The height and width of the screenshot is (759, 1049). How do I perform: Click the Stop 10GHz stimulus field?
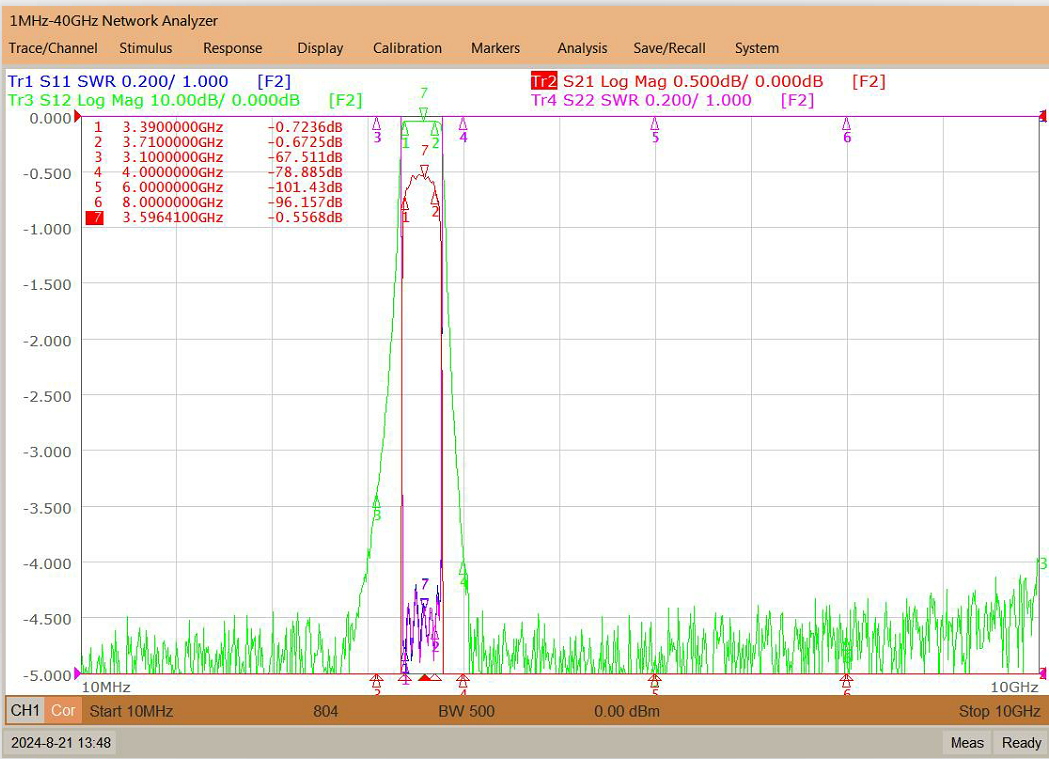coord(999,711)
